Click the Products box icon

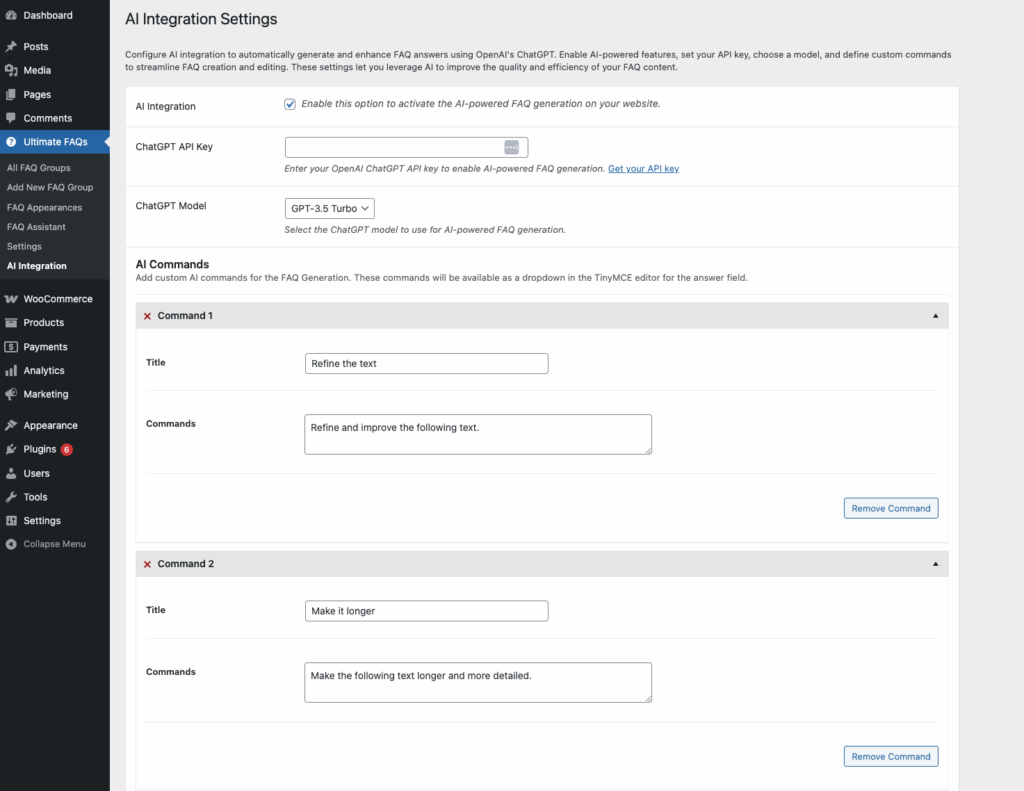(11, 322)
